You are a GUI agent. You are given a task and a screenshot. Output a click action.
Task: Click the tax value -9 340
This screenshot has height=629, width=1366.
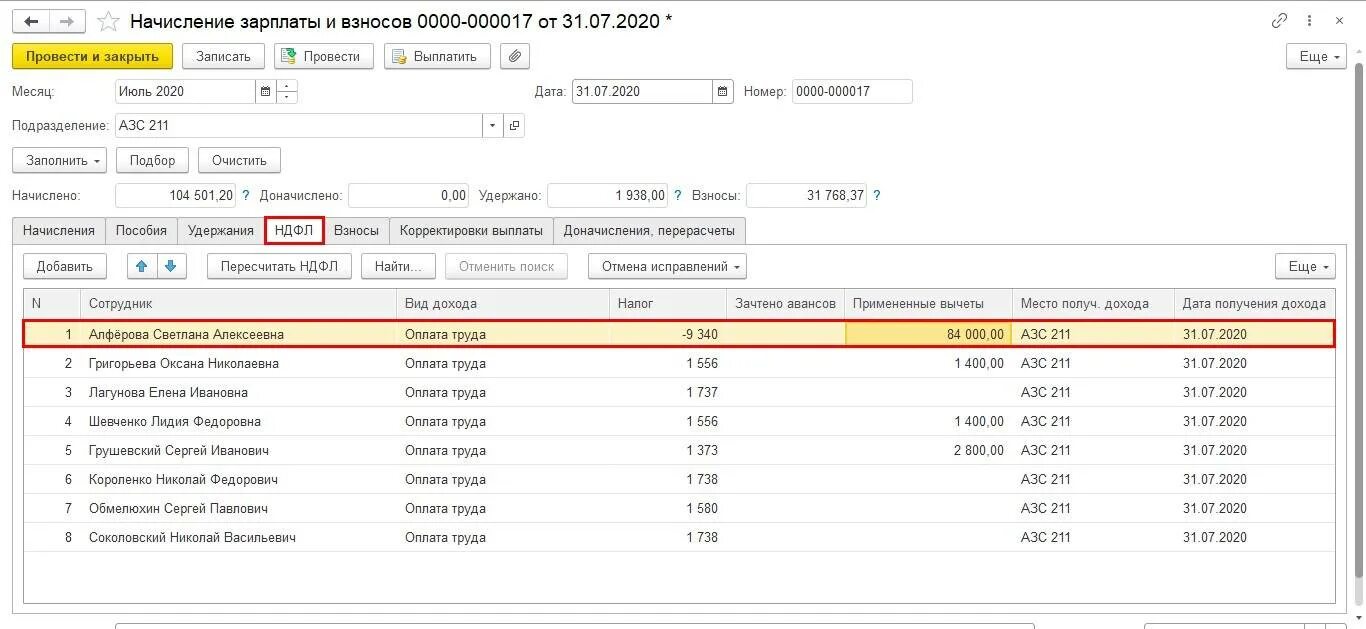[699, 334]
